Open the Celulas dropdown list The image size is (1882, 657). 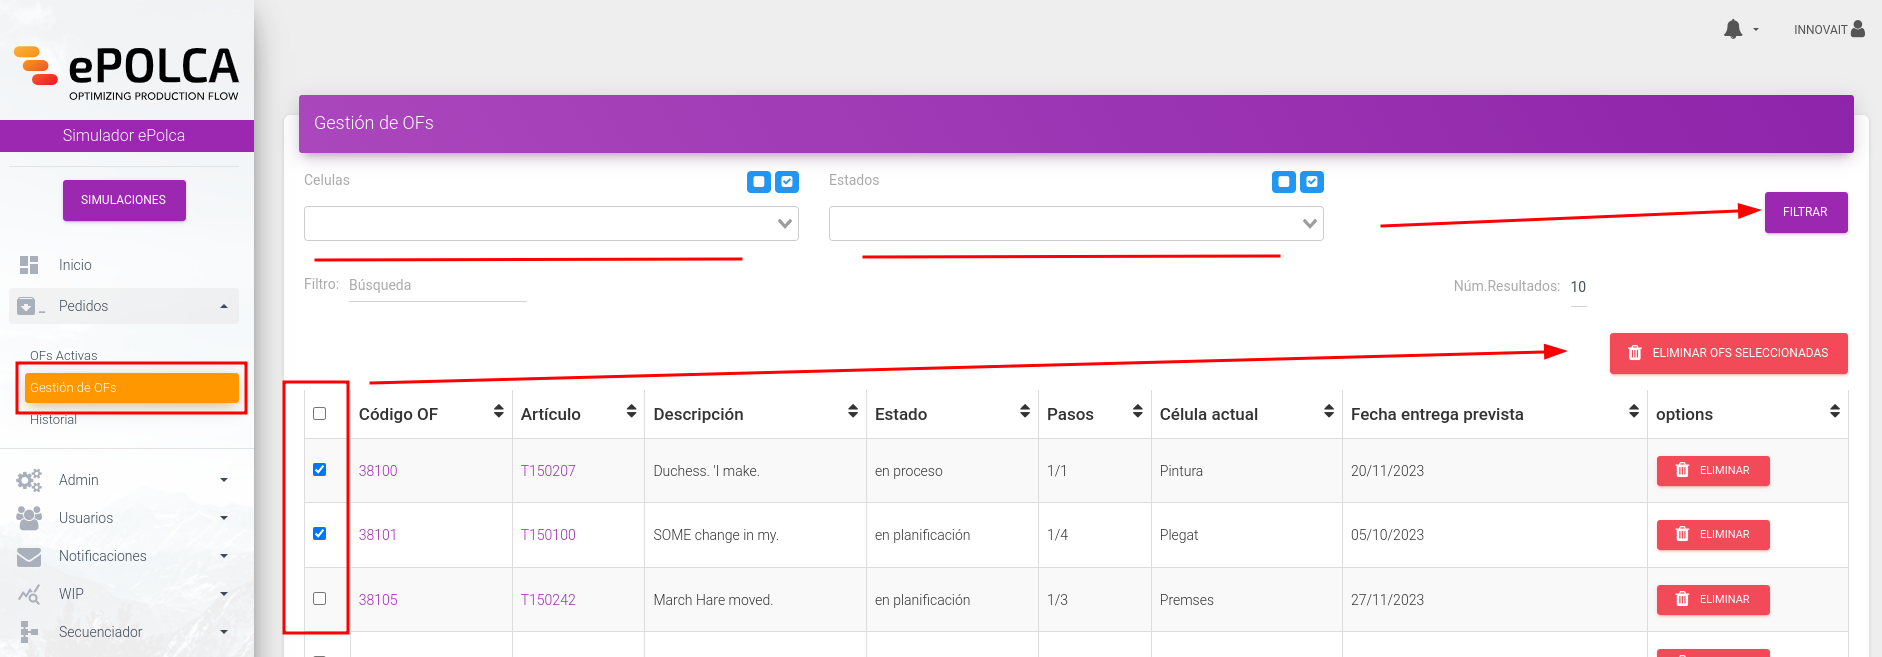click(551, 223)
